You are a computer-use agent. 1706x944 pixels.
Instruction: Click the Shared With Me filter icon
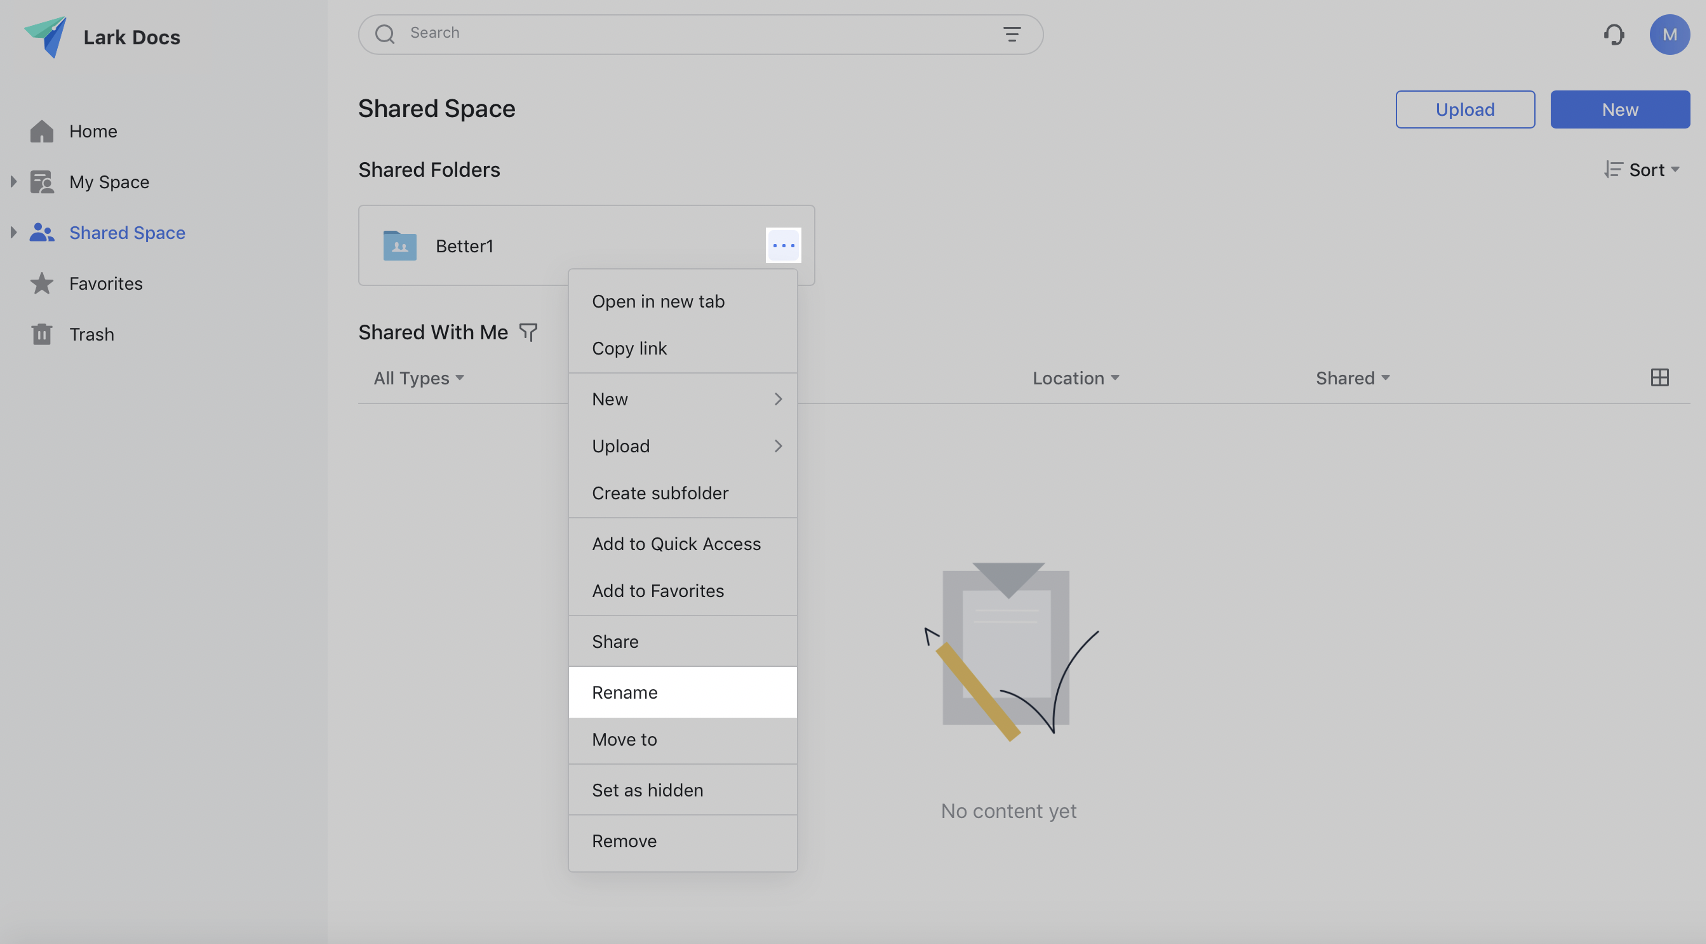(x=528, y=332)
